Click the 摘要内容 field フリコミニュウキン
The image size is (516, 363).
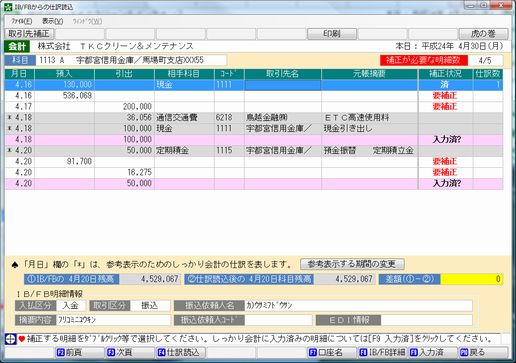113,320
